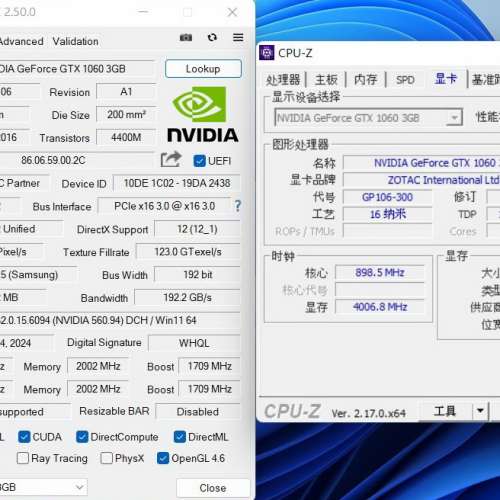Click the CPU-Z title bar app icon
Image resolution: width=500 pixels, height=500 pixels.
(x=267, y=53)
